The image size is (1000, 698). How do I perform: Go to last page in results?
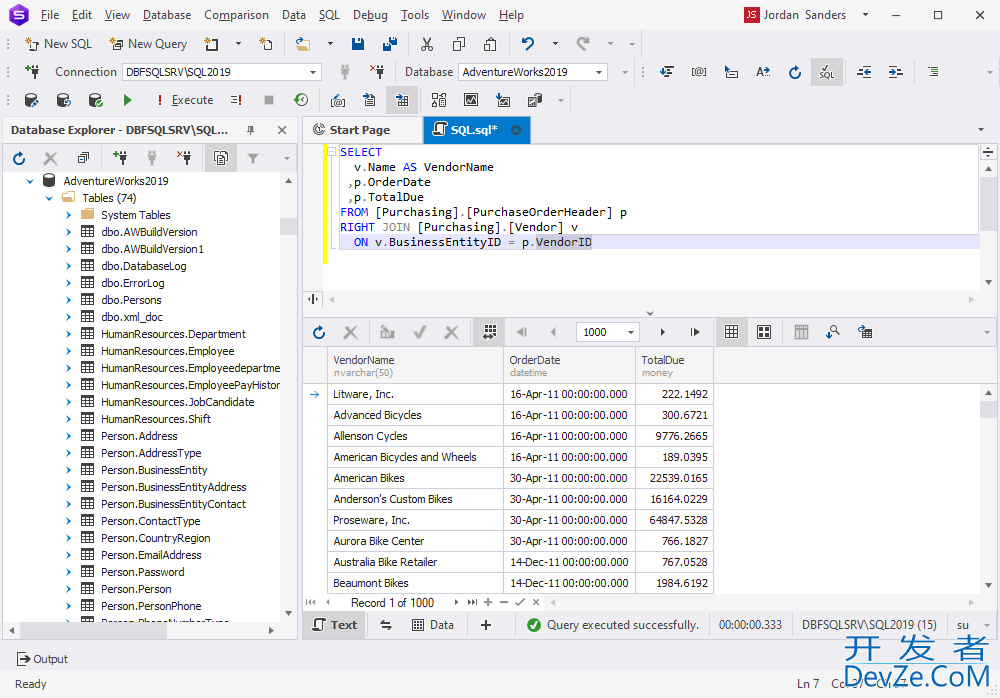click(695, 332)
